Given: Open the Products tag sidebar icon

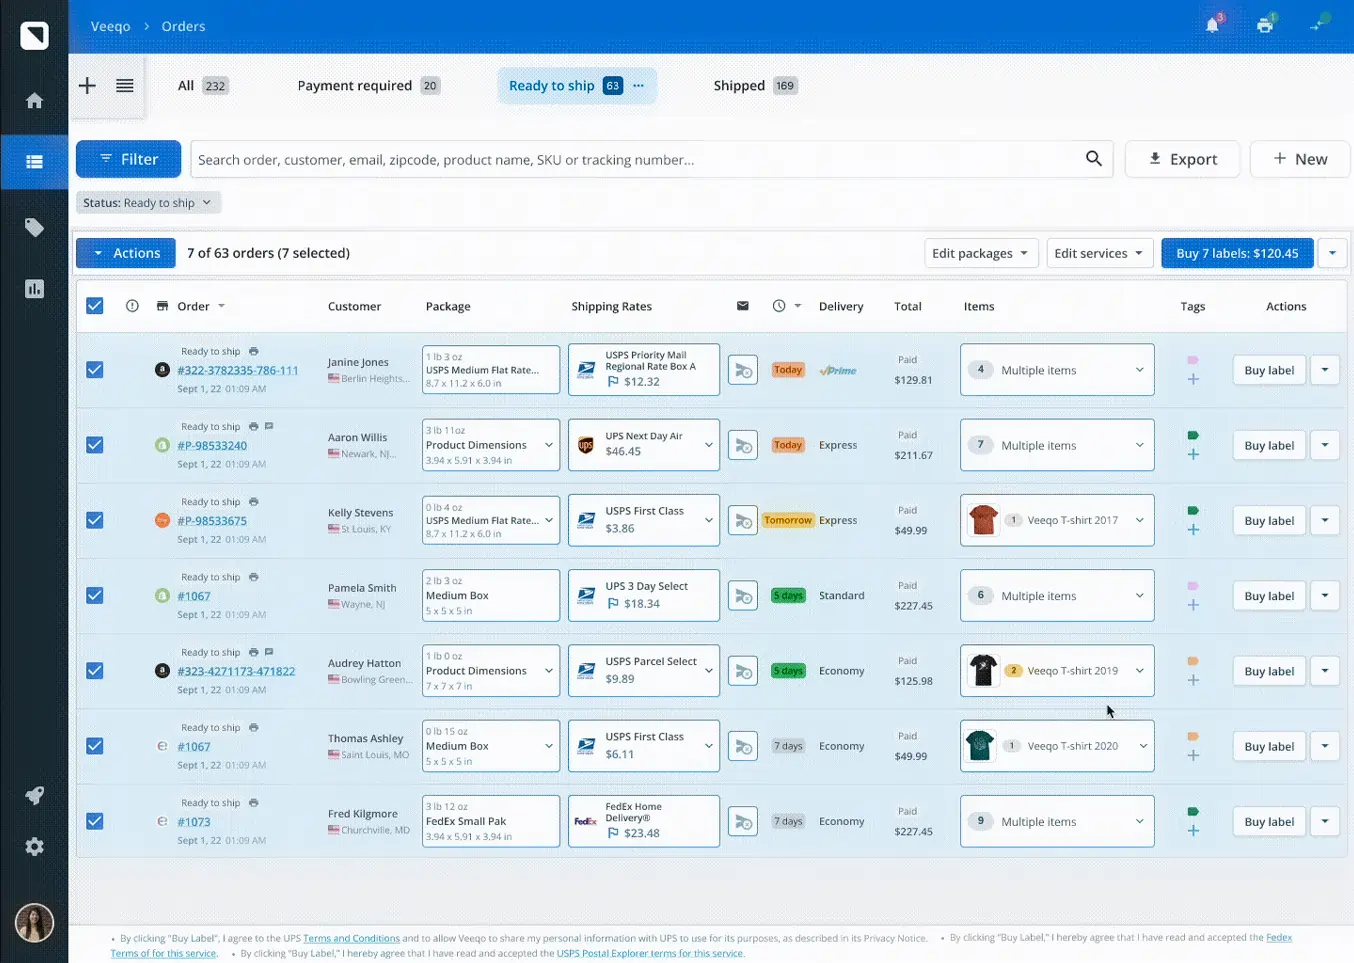Looking at the screenshot, I should (x=34, y=227).
